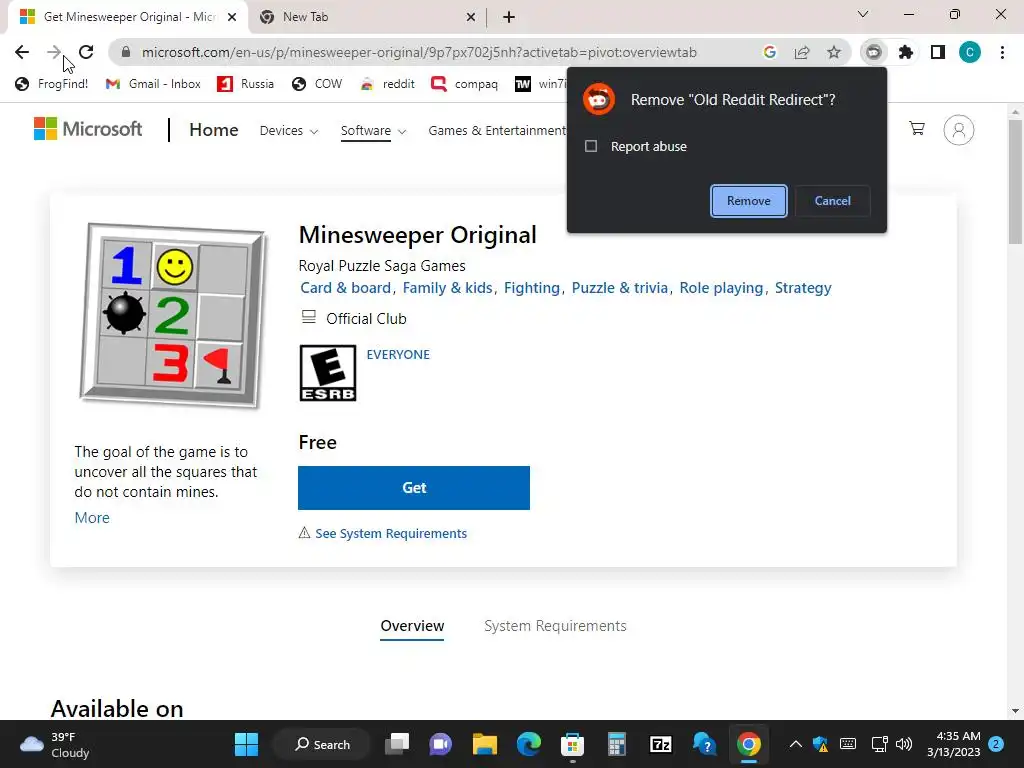The height and width of the screenshot is (768, 1024).
Task: Open Windows Start menu
Action: coord(246,744)
